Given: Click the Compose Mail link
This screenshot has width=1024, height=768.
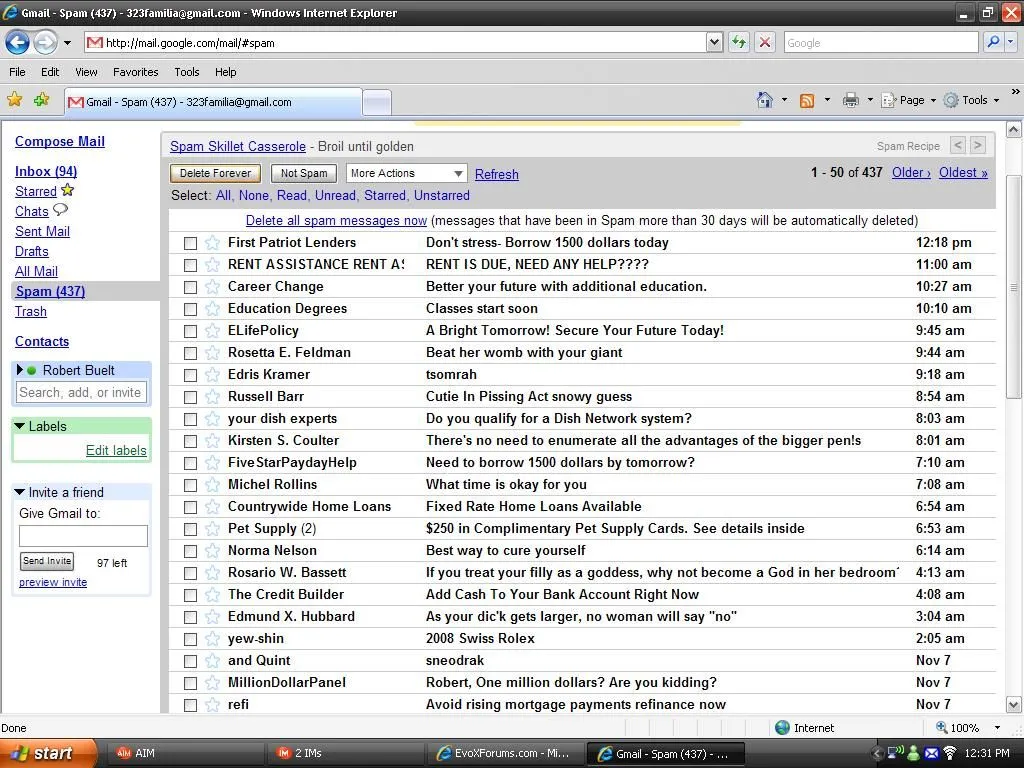Looking at the screenshot, I should [x=60, y=142].
